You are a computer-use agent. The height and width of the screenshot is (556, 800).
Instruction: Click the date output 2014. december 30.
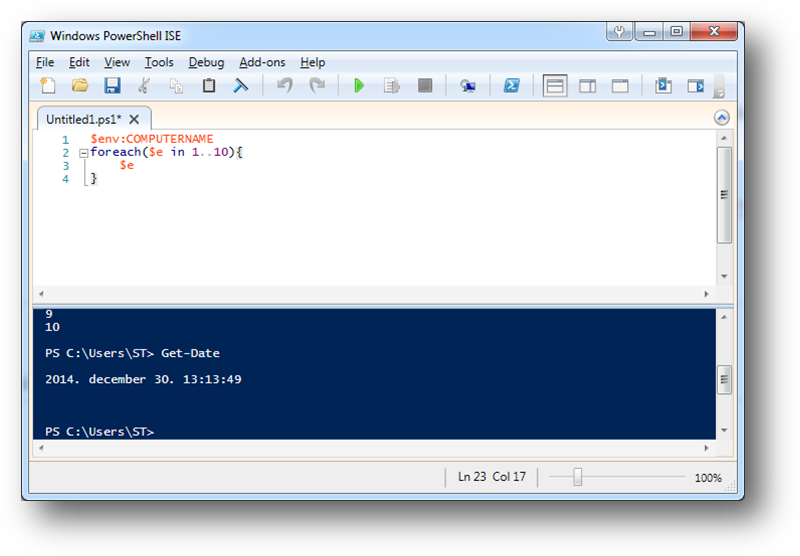pos(143,379)
